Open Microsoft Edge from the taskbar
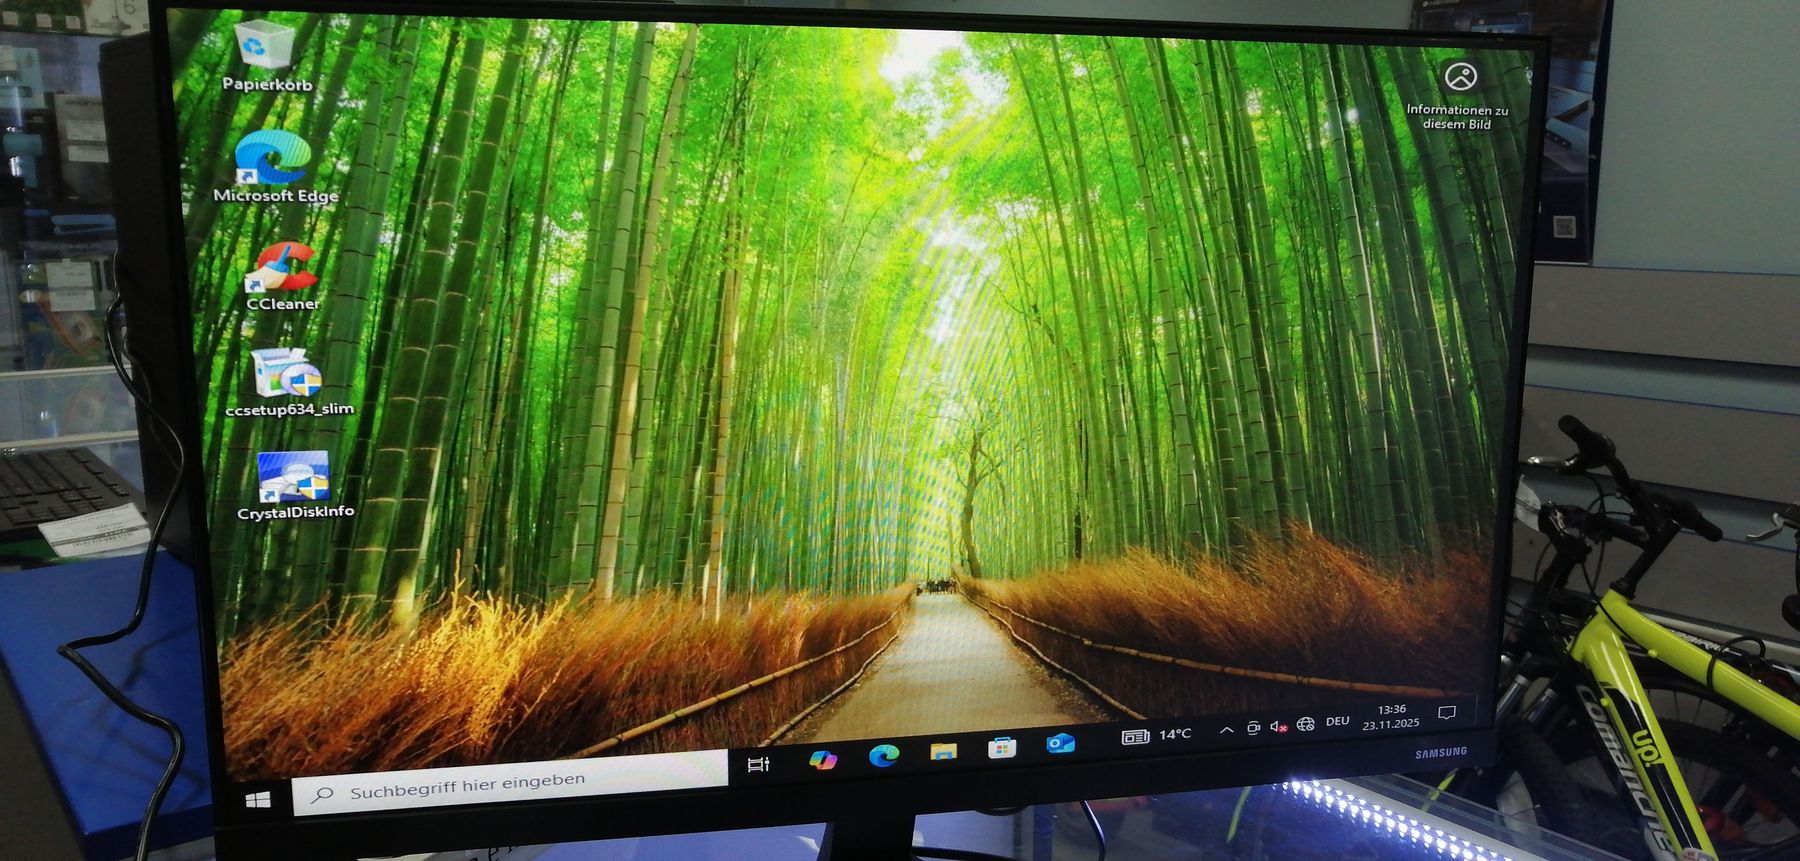Viewport: 1800px width, 861px height. 883,756
